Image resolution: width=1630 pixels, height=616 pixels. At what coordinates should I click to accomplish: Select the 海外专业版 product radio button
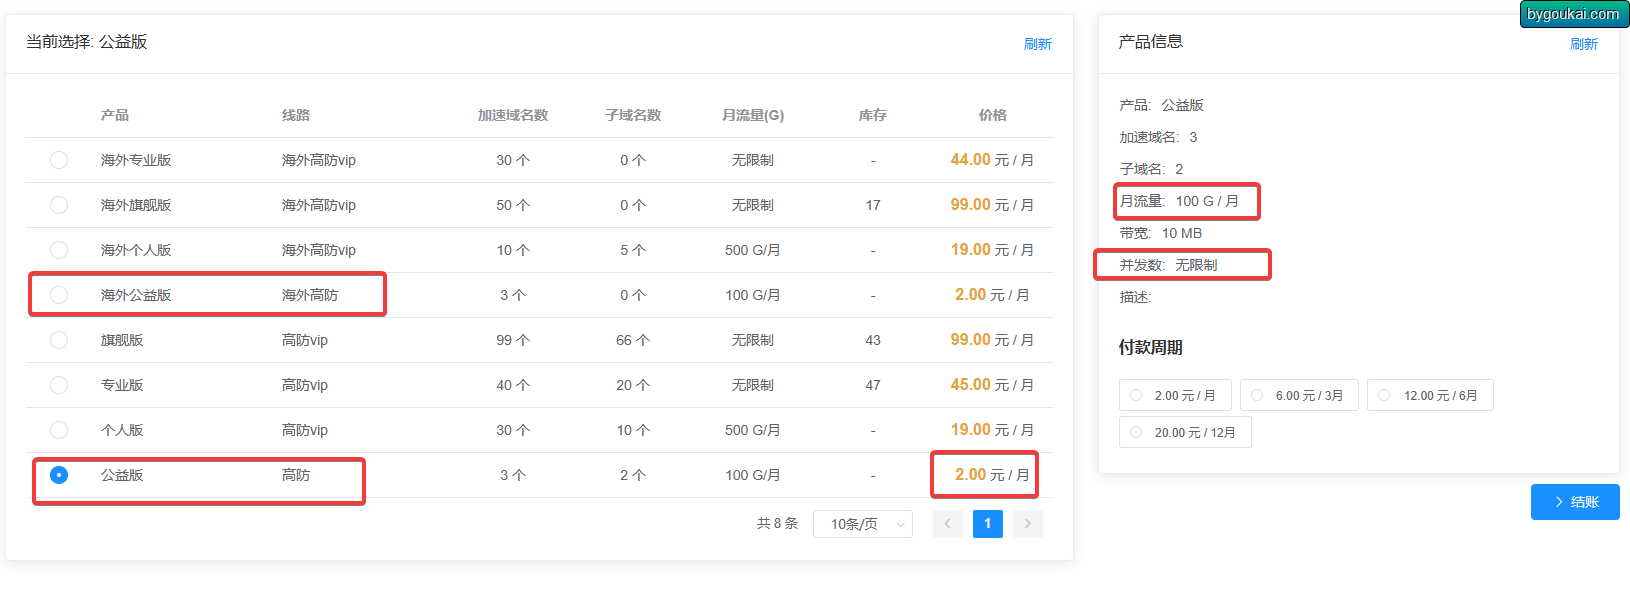[x=59, y=160]
